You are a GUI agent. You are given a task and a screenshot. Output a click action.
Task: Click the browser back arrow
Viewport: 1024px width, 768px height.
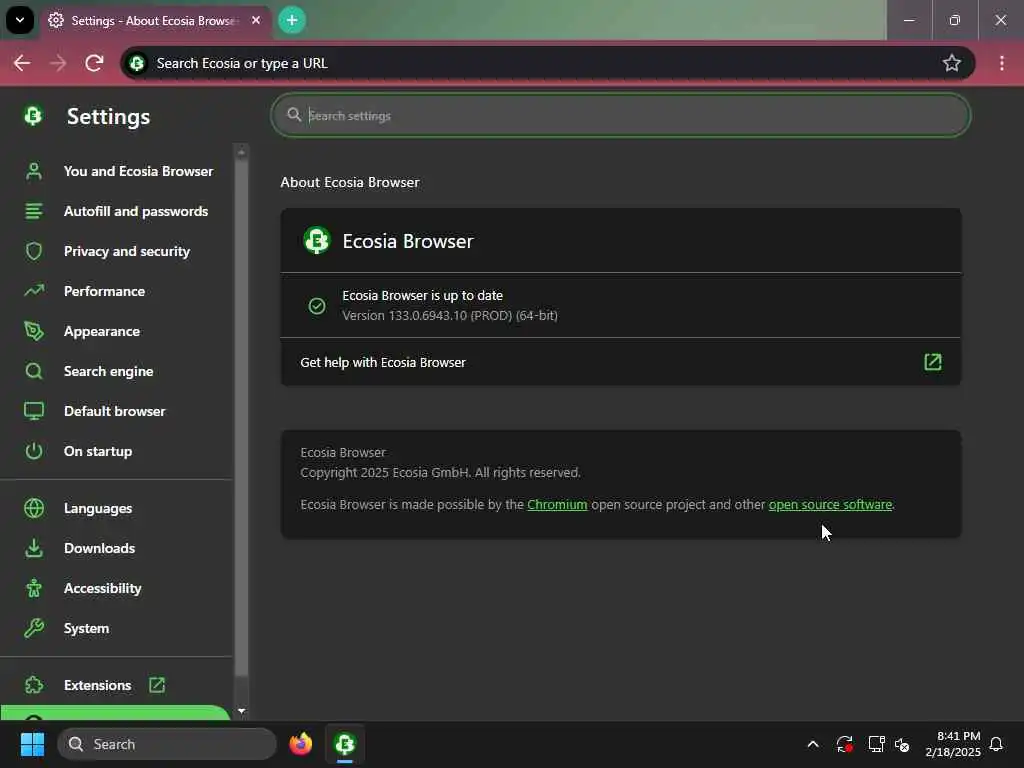click(22, 63)
